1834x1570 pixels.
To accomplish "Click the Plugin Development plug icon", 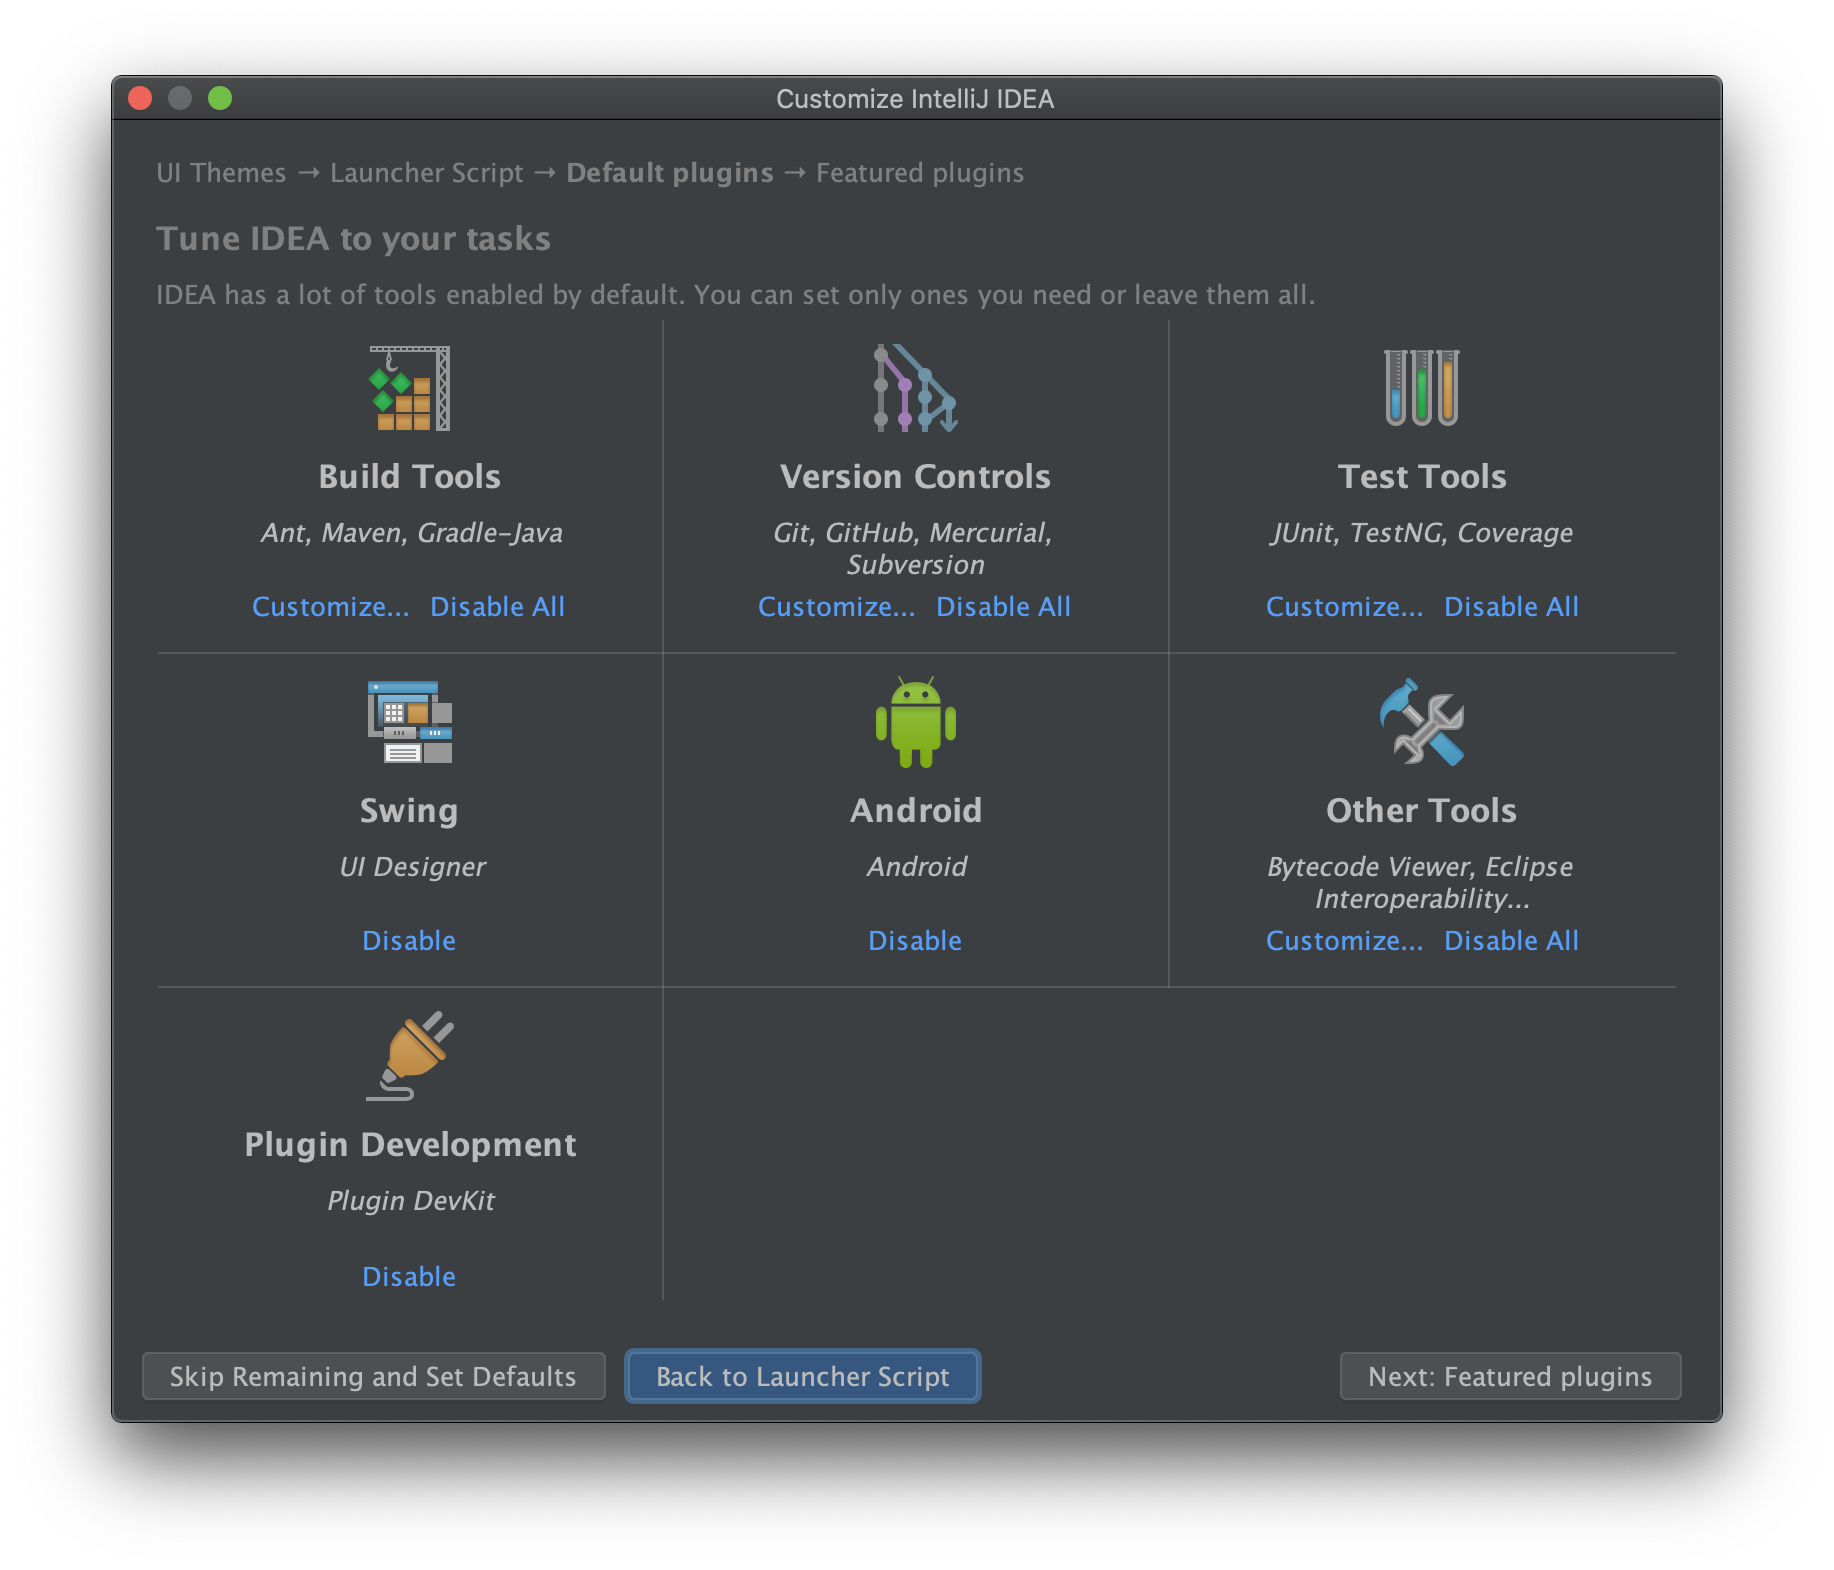I will coord(410,1056).
